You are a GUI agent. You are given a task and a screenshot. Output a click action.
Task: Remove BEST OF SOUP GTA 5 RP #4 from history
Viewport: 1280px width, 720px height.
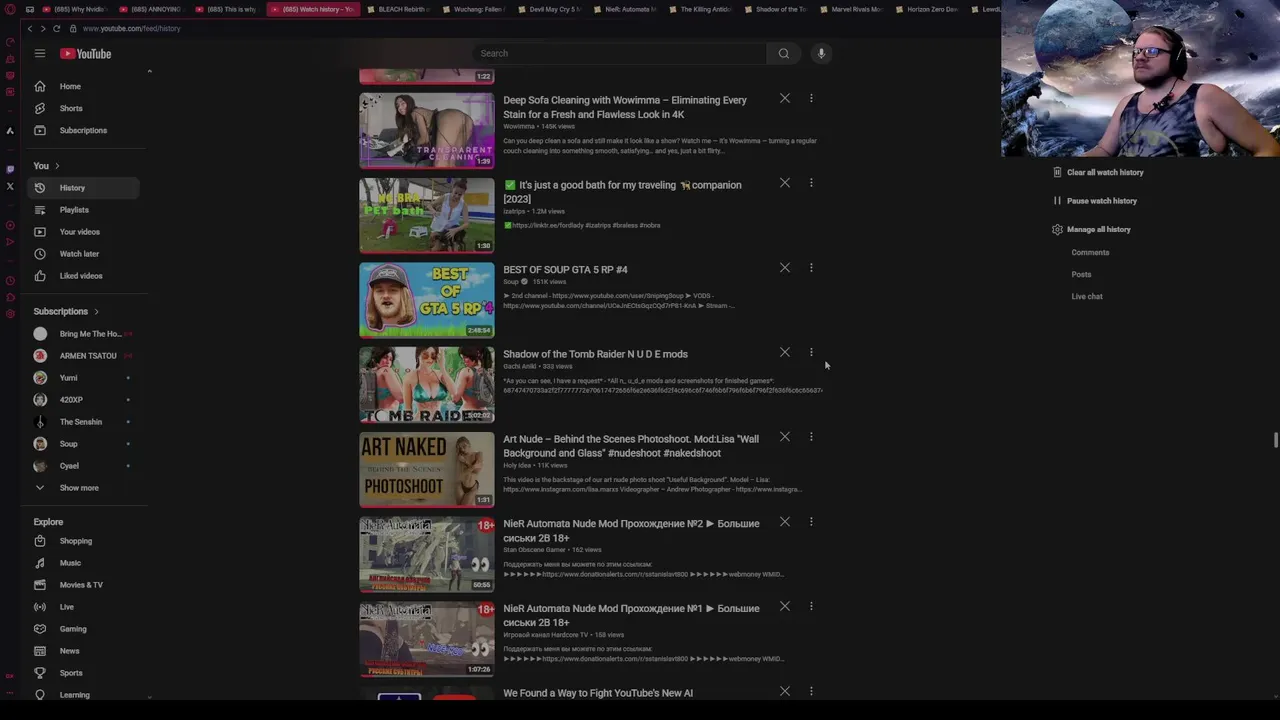[x=785, y=268]
